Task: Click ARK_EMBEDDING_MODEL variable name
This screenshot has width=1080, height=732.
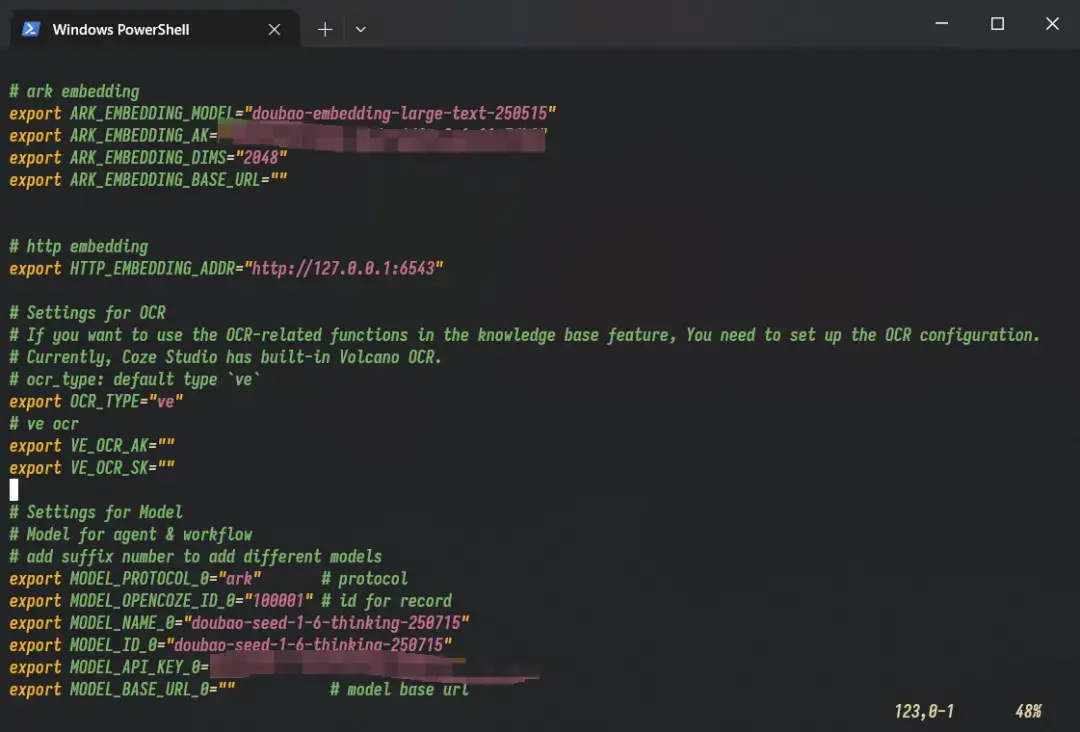Action: point(152,114)
